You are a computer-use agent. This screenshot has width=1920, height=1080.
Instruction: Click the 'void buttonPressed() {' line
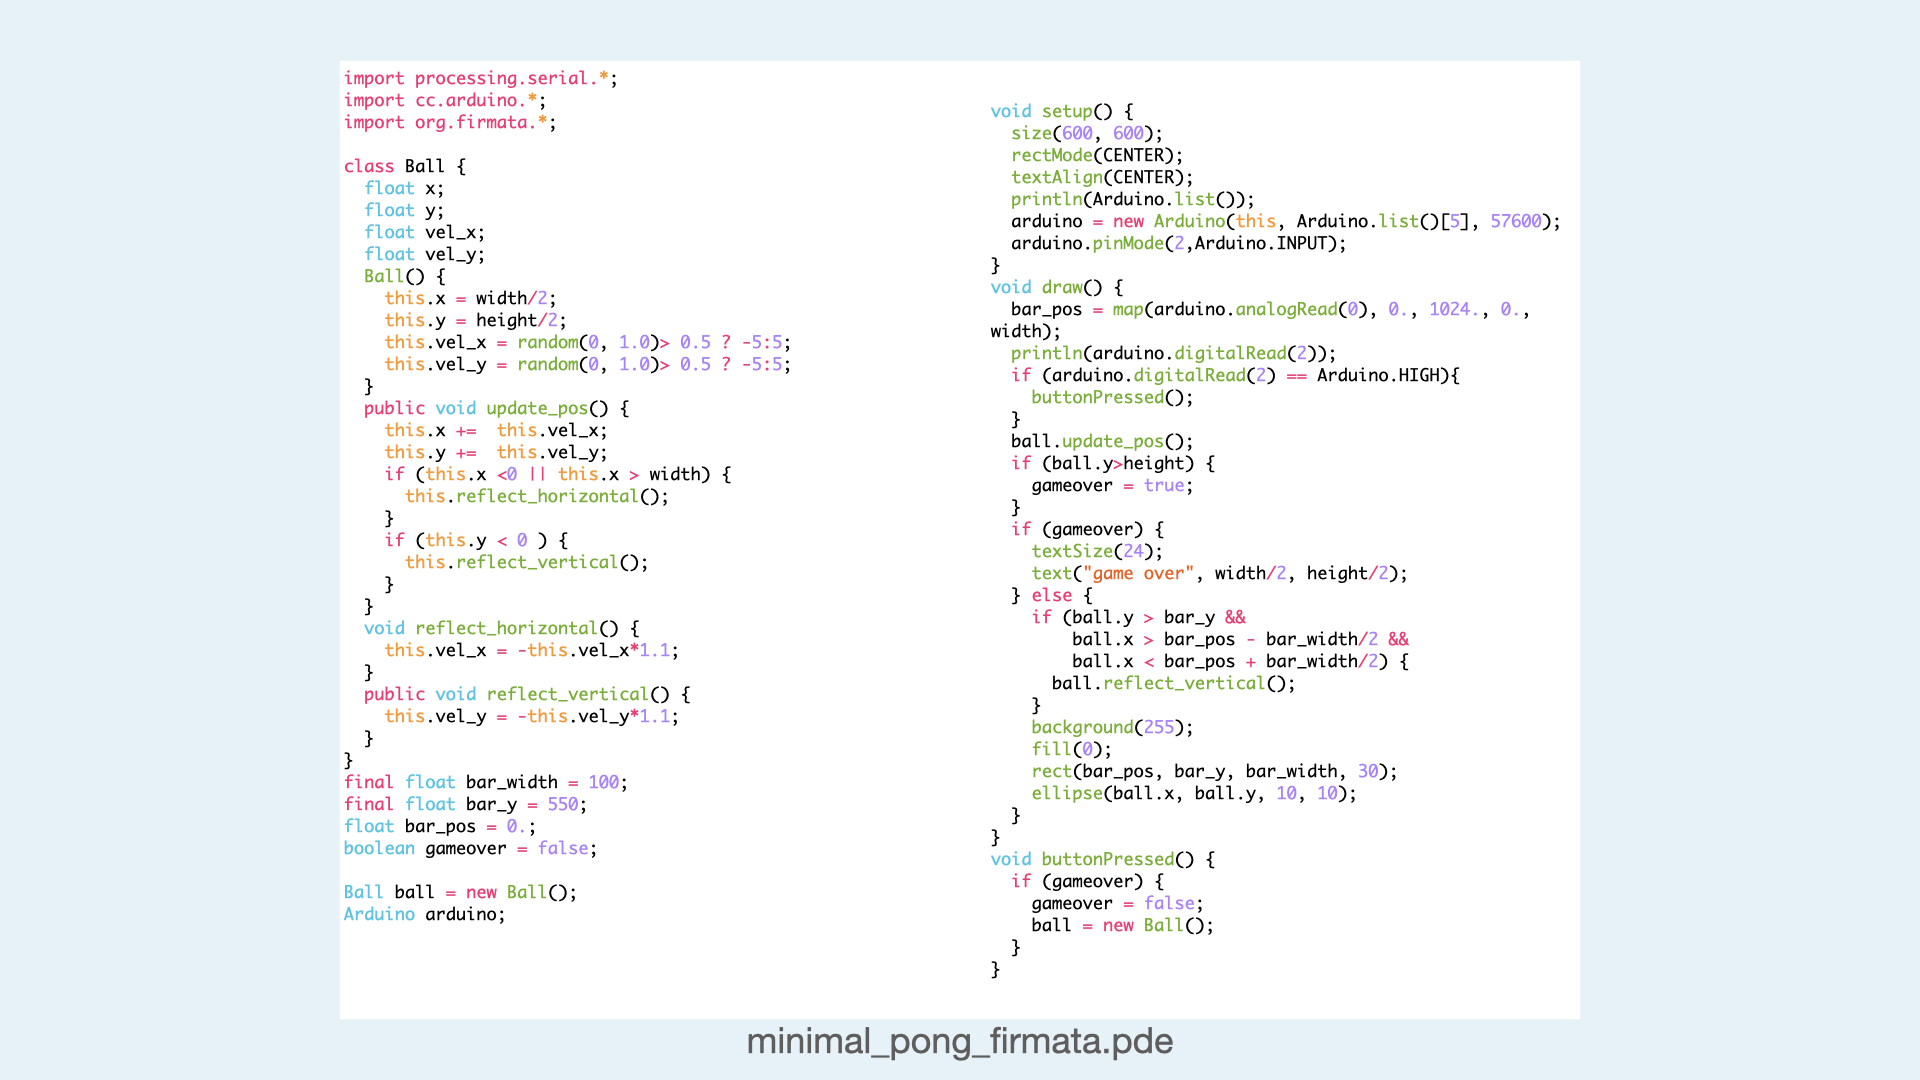click(1102, 859)
